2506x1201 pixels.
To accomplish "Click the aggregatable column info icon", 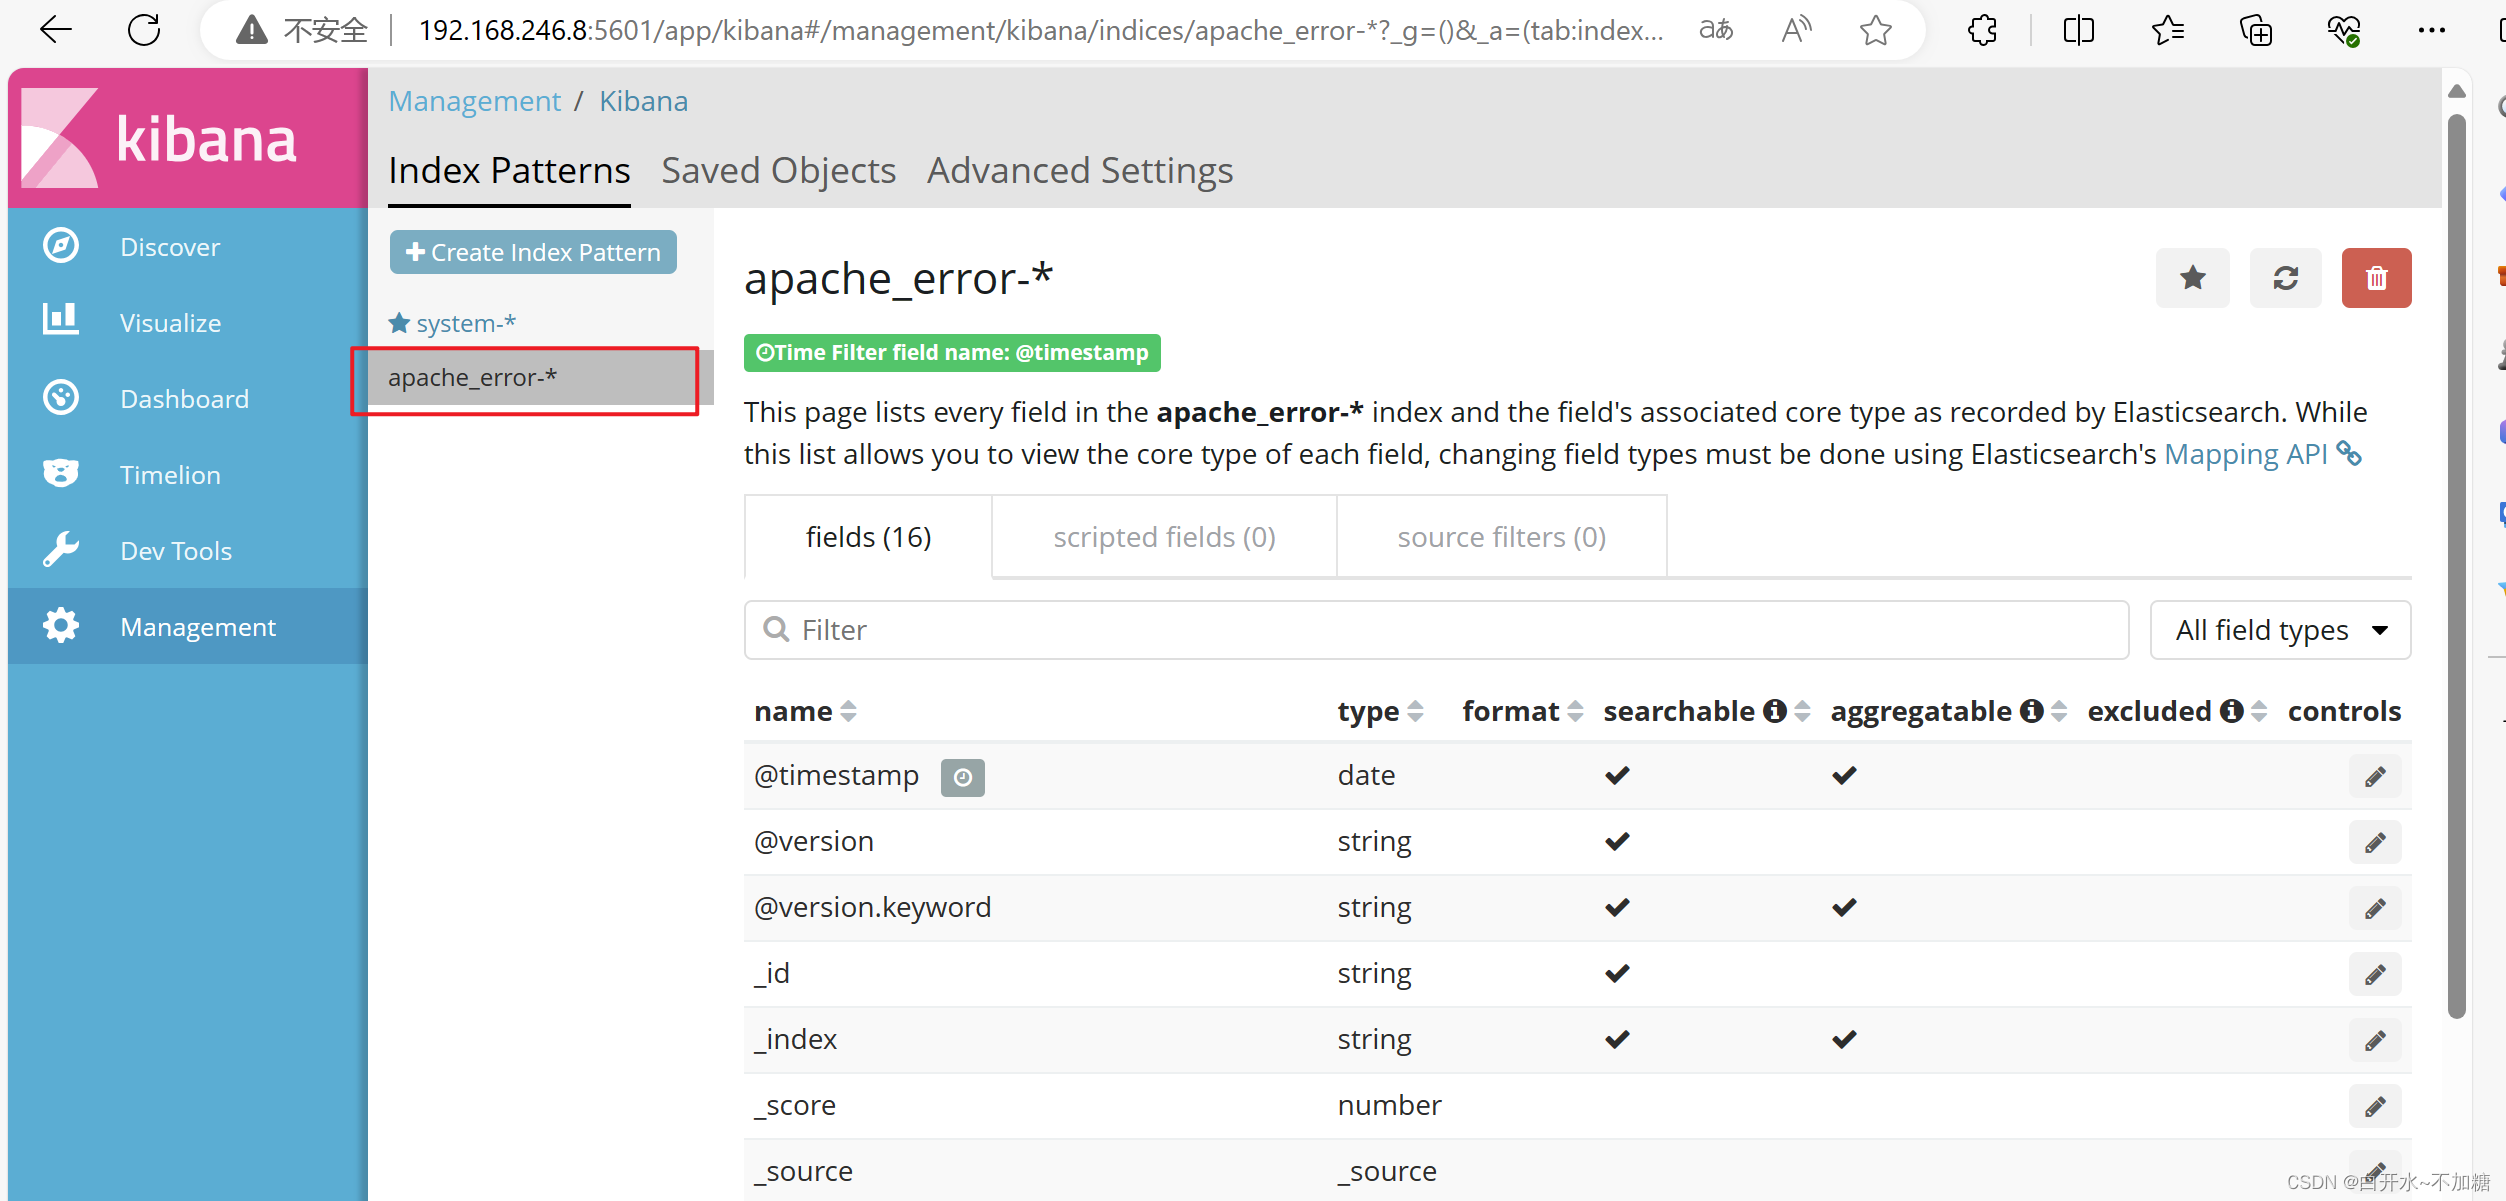I will (2031, 711).
